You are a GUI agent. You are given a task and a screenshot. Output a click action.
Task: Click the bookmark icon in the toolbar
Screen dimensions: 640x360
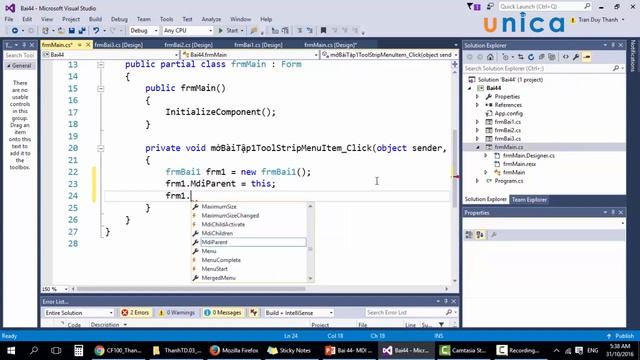[x=323, y=31]
